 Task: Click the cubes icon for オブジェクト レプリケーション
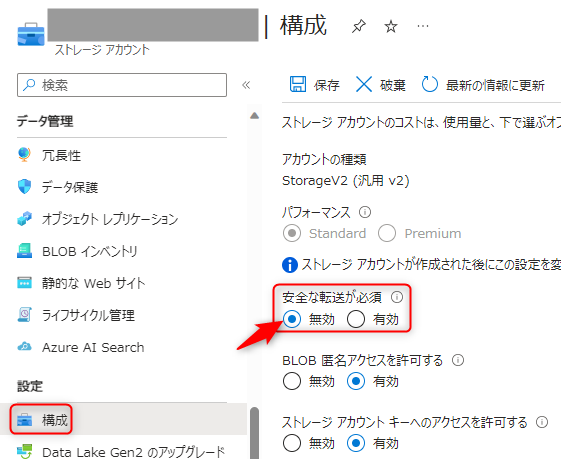(x=24, y=219)
